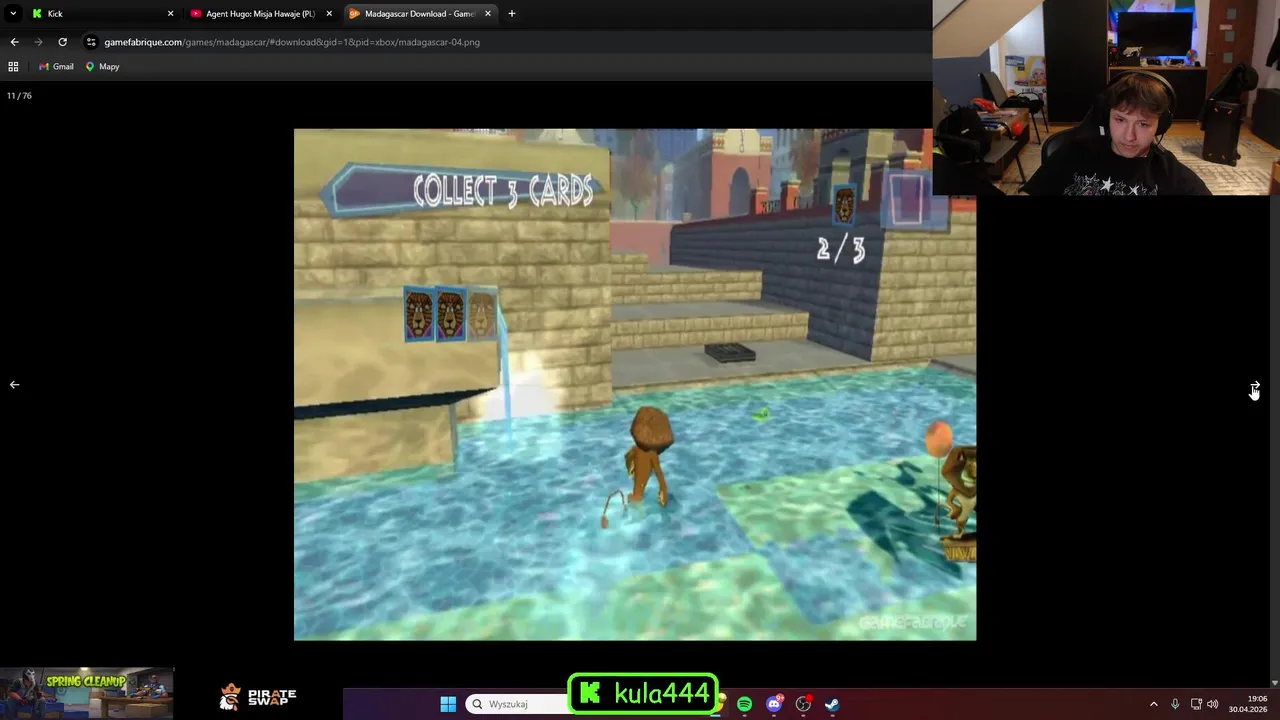Open the Gmail bookmark

tap(56, 67)
